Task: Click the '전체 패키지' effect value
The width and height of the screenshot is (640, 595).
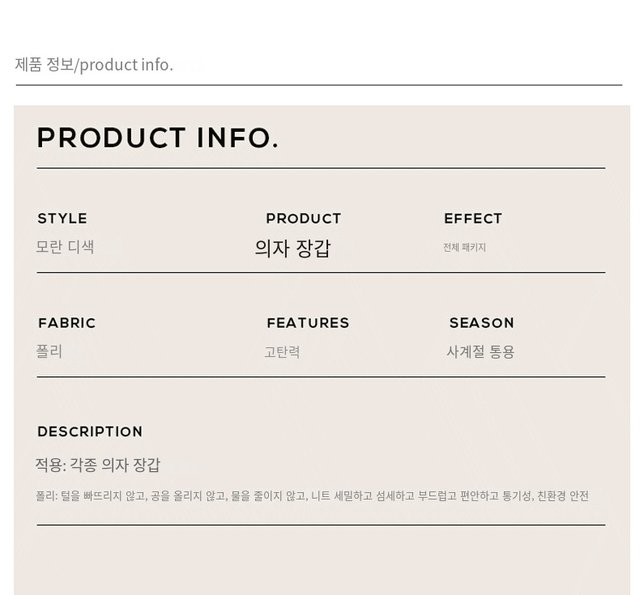Action: [x=464, y=247]
